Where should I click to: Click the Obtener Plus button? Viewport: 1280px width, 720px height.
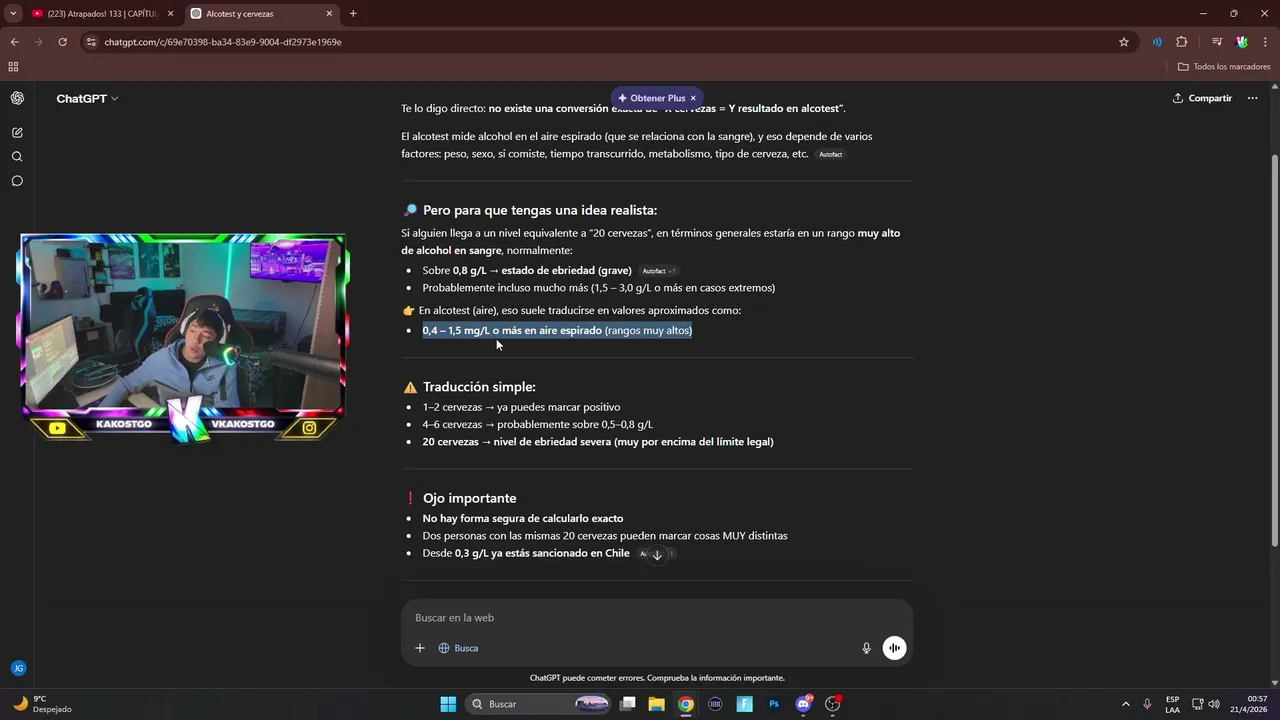coord(651,98)
